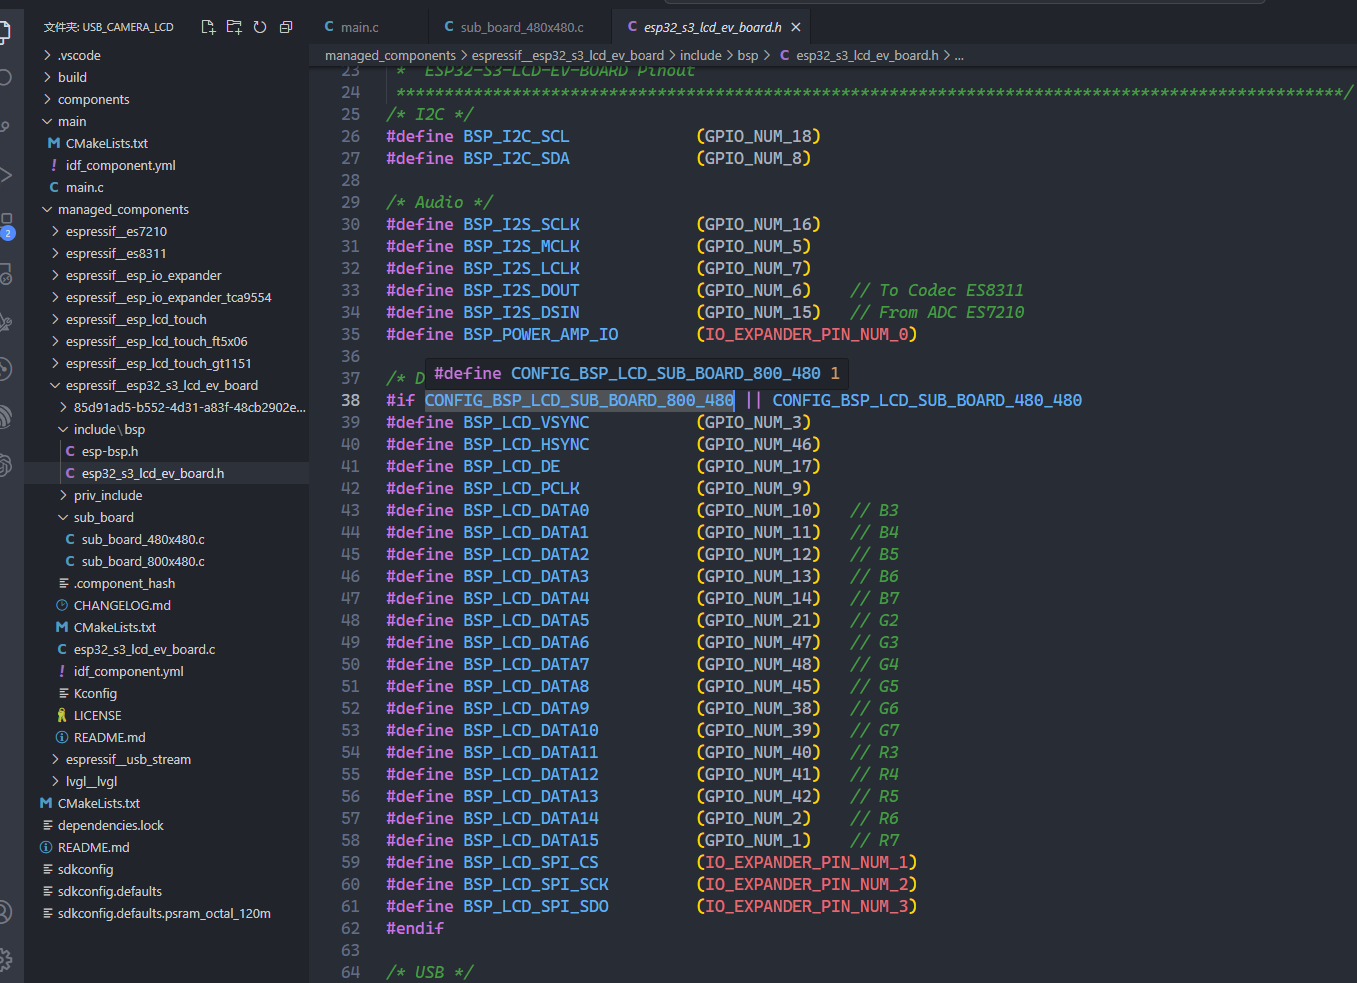Viewport: 1357px width, 983px height.
Task: Click BSP_POWER_AMP_IO on line 35
Action: tap(541, 334)
